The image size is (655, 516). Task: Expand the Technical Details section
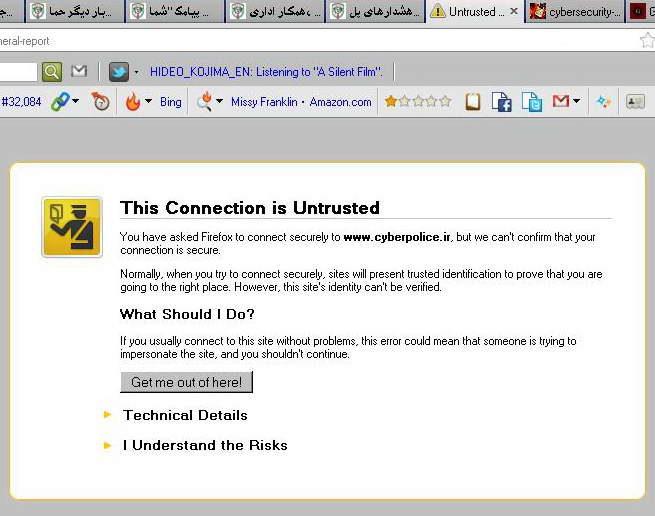[185, 415]
